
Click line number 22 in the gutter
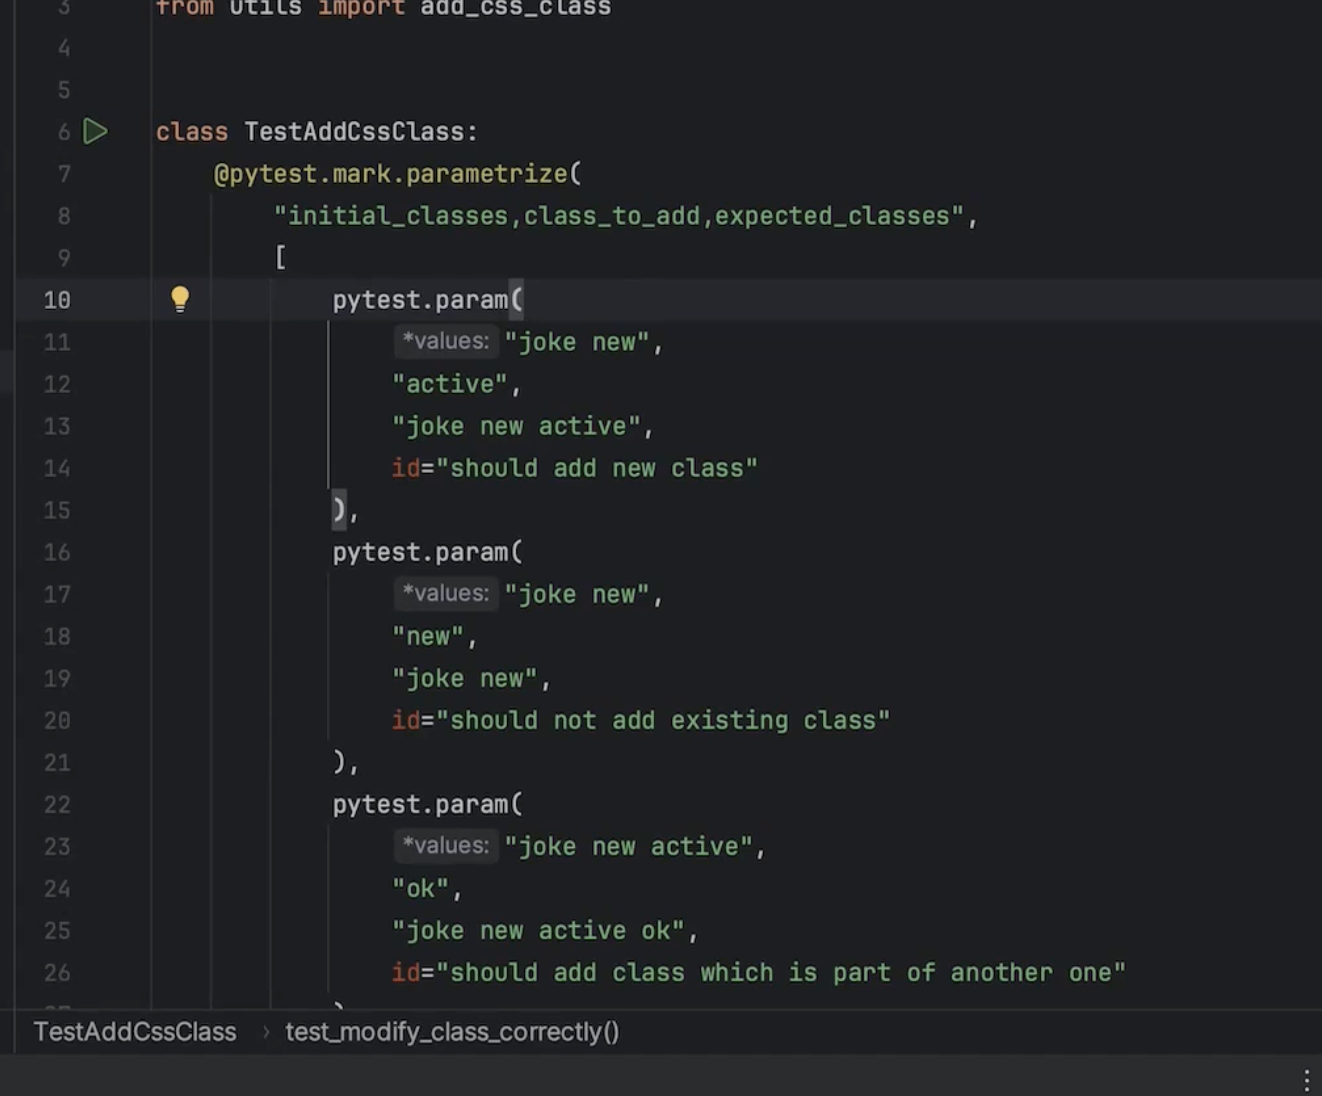pos(57,804)
